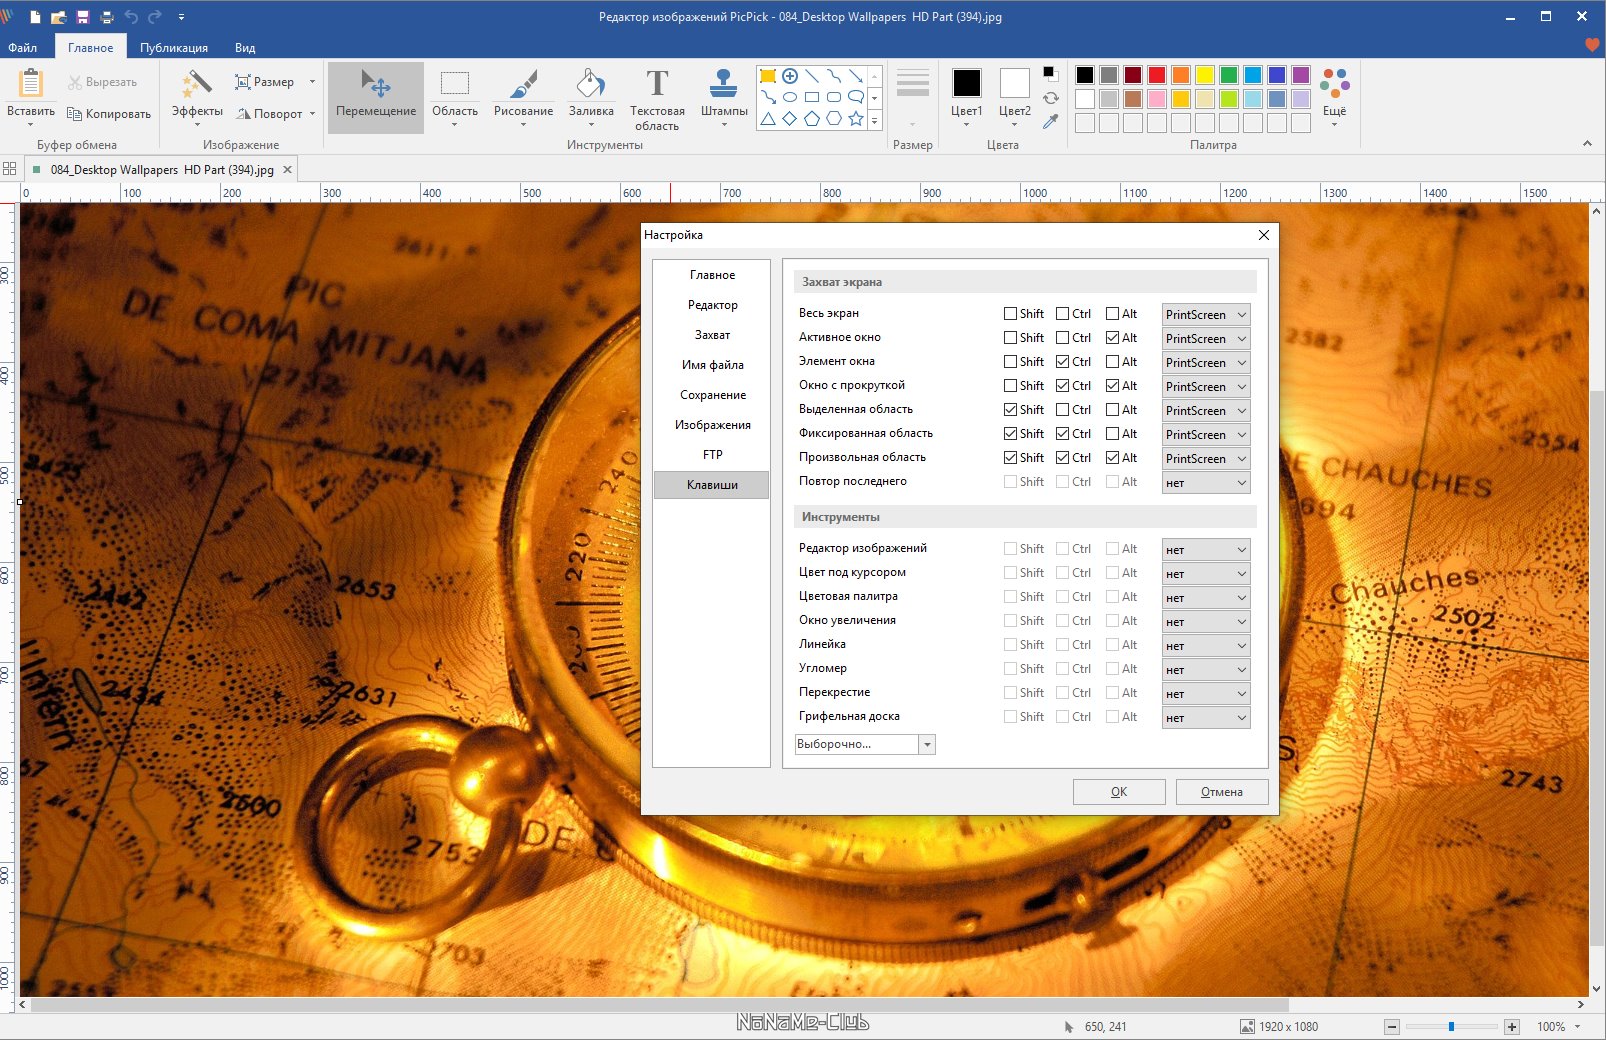Open the Захват settings section
This screenshot has width=1606, height=1040.
(x=712, y=335)
